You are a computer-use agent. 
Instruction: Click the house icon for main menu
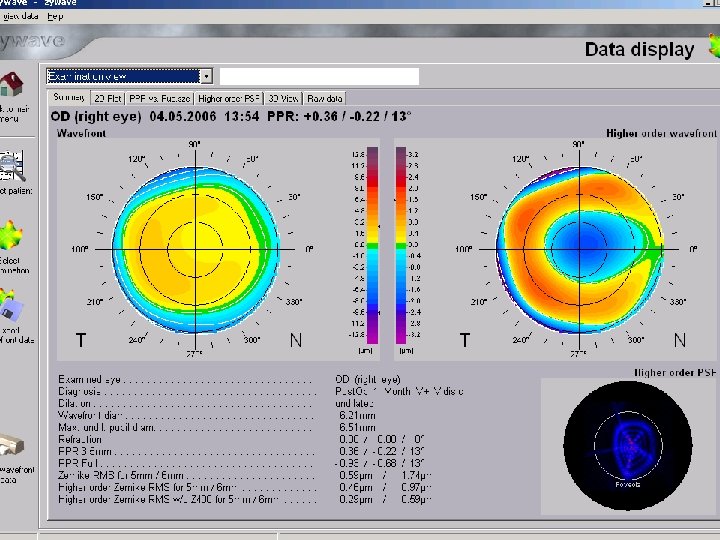pyautogui.click(x=13, y=85)
